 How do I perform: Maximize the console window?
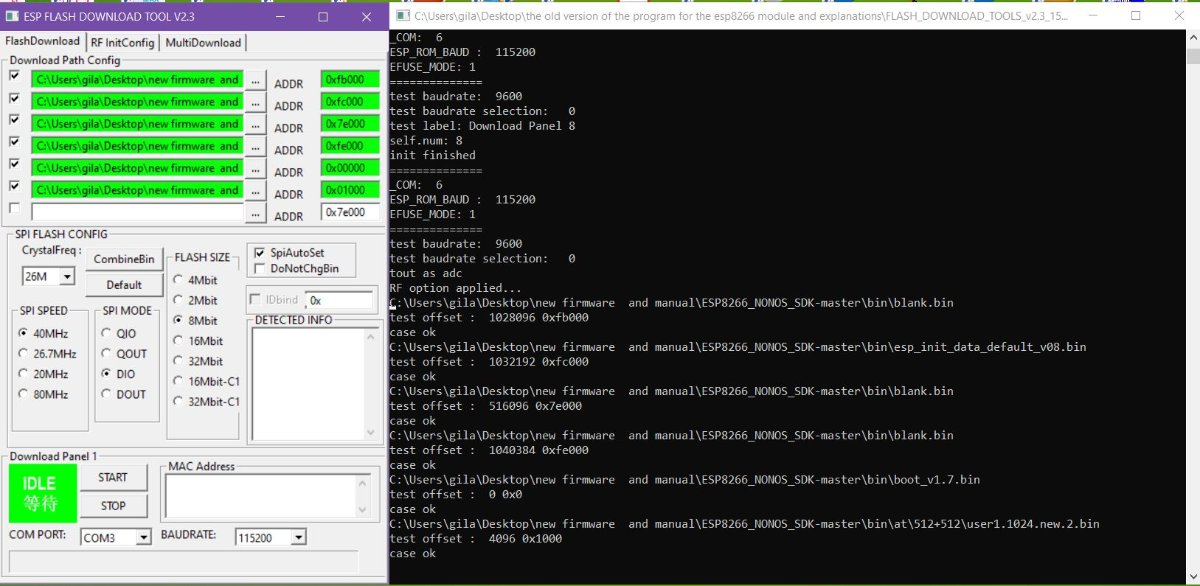(x=1135, y=16)
